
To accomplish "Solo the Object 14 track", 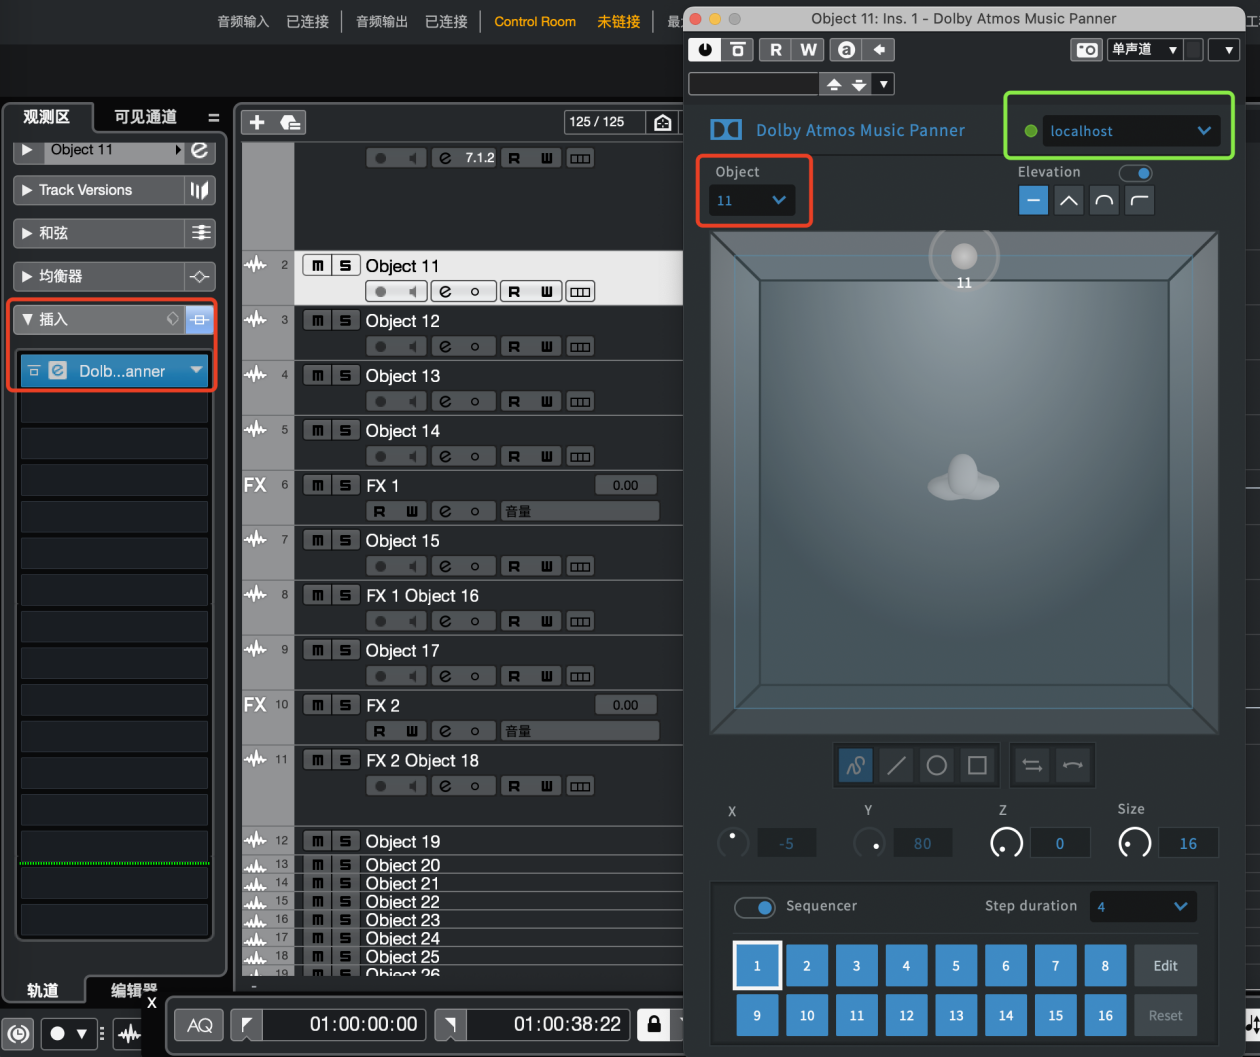I will [x=345, y=431].
